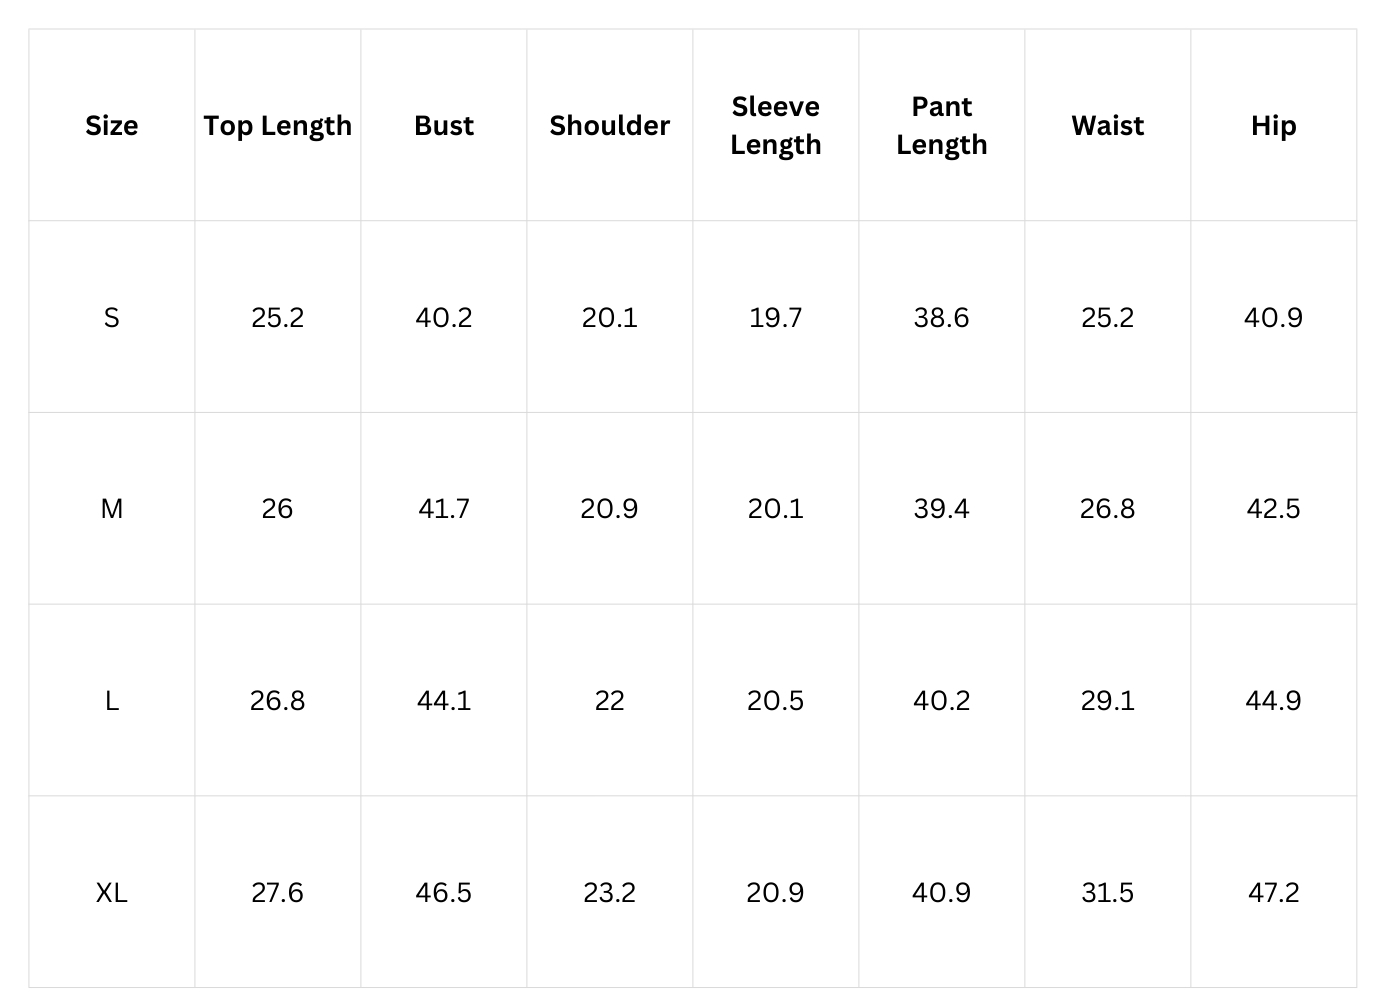Select the Hip column header

(x=1273, y=126)
